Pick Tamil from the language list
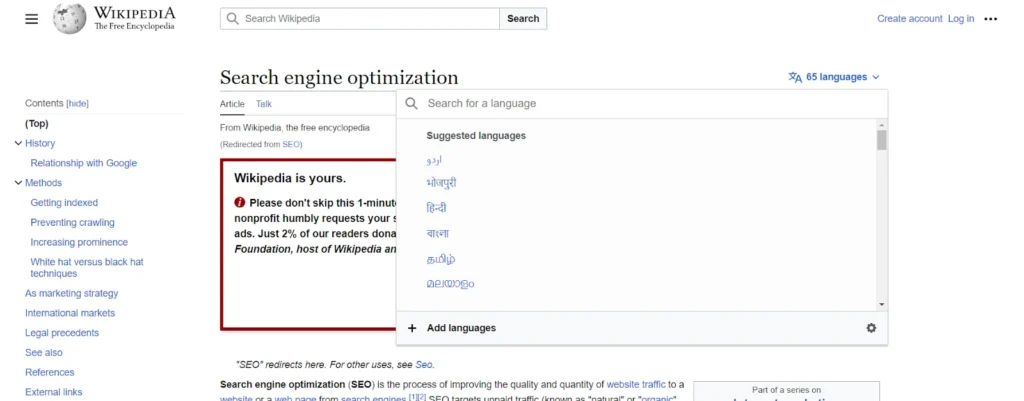This screenshot has height=401, width=1024. tap(441, 259)
